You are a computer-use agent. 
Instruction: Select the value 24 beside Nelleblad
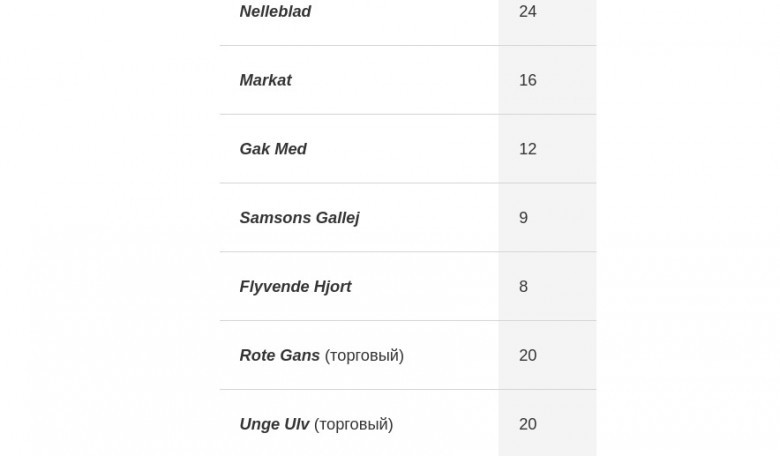pyautogui.click(x=528, y=11)
